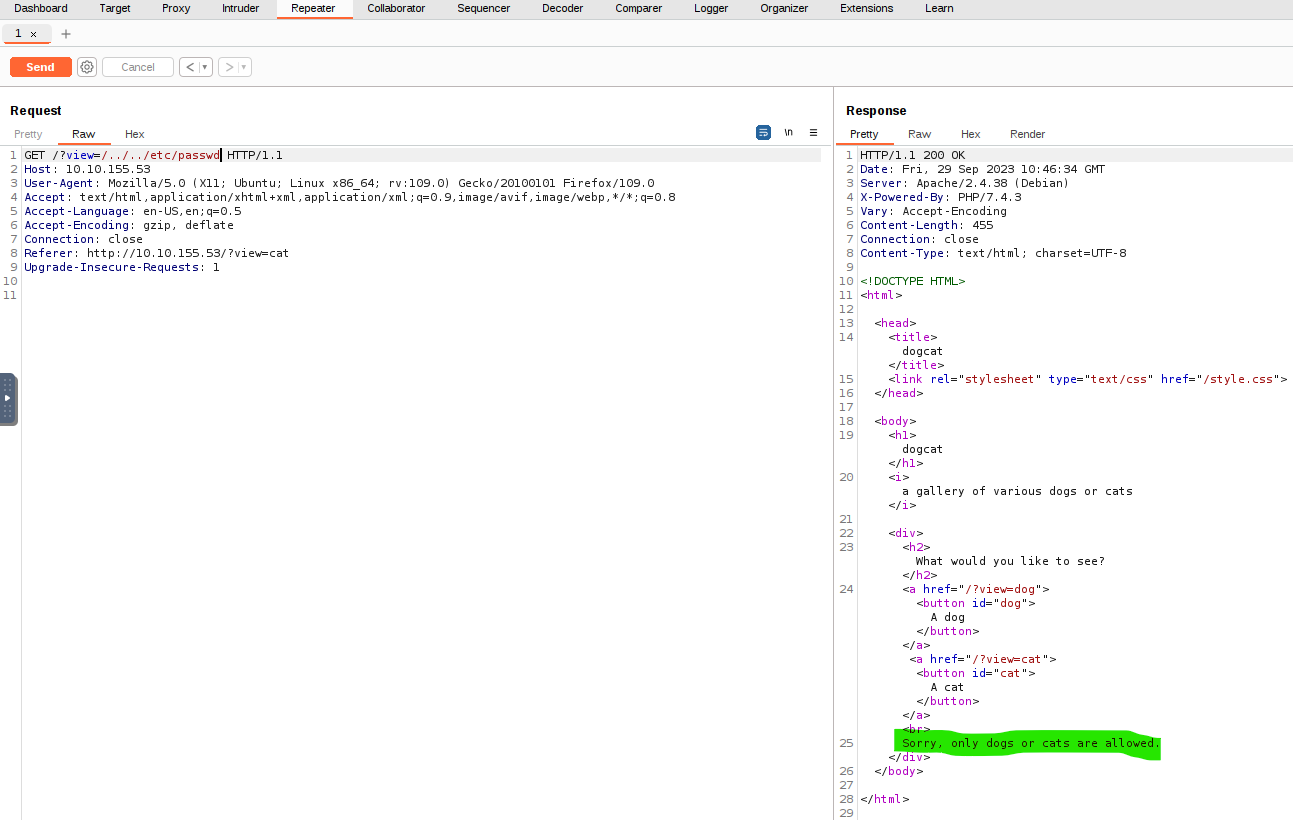Click the Cancel button
Viewport: 1293px width, 820px height.
click(x=138, y=67)
